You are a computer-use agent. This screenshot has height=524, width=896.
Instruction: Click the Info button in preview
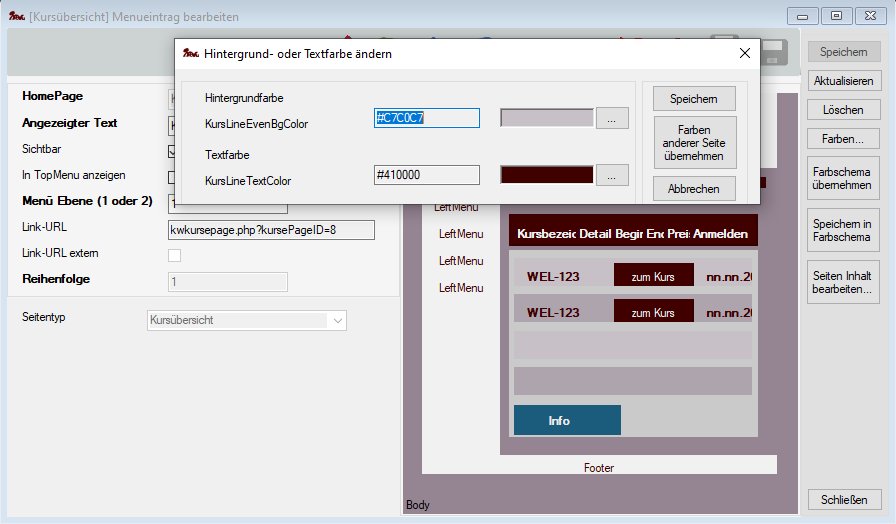point(567,420)
